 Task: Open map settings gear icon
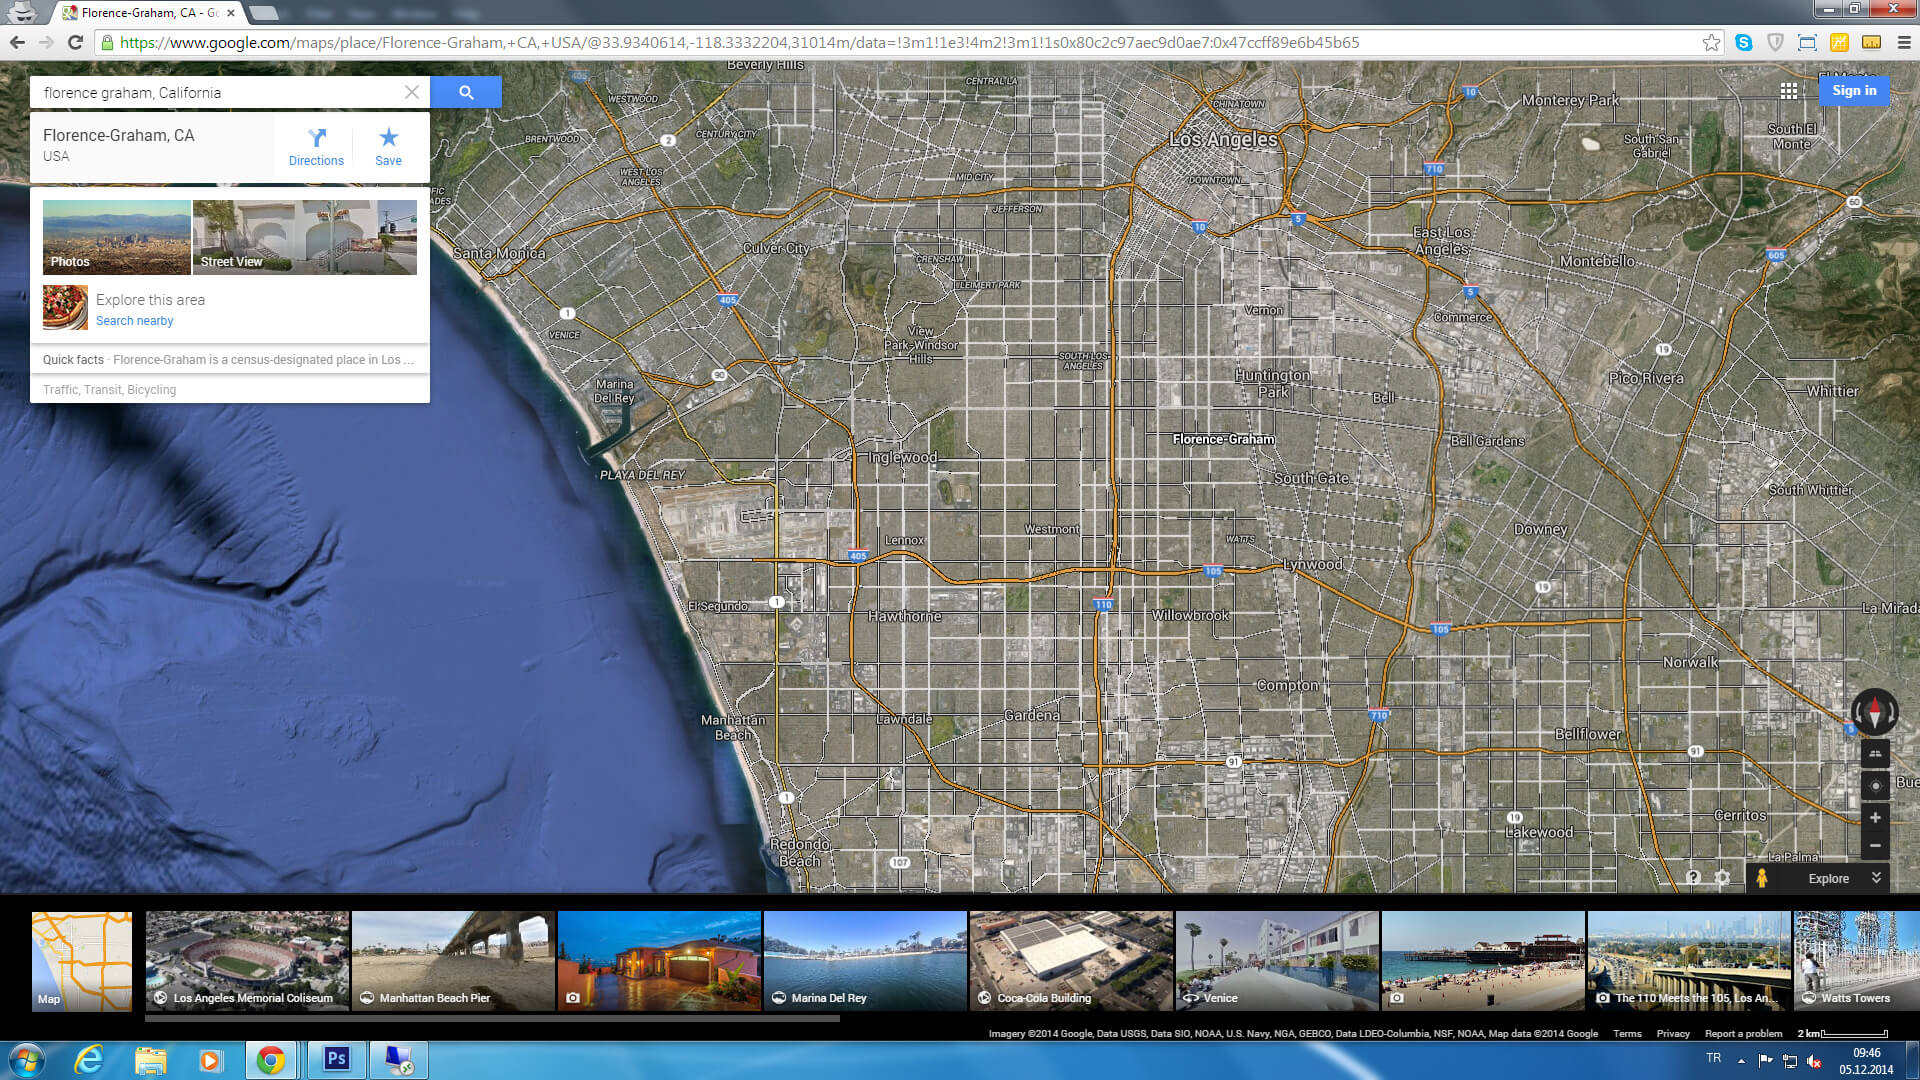1722,878
